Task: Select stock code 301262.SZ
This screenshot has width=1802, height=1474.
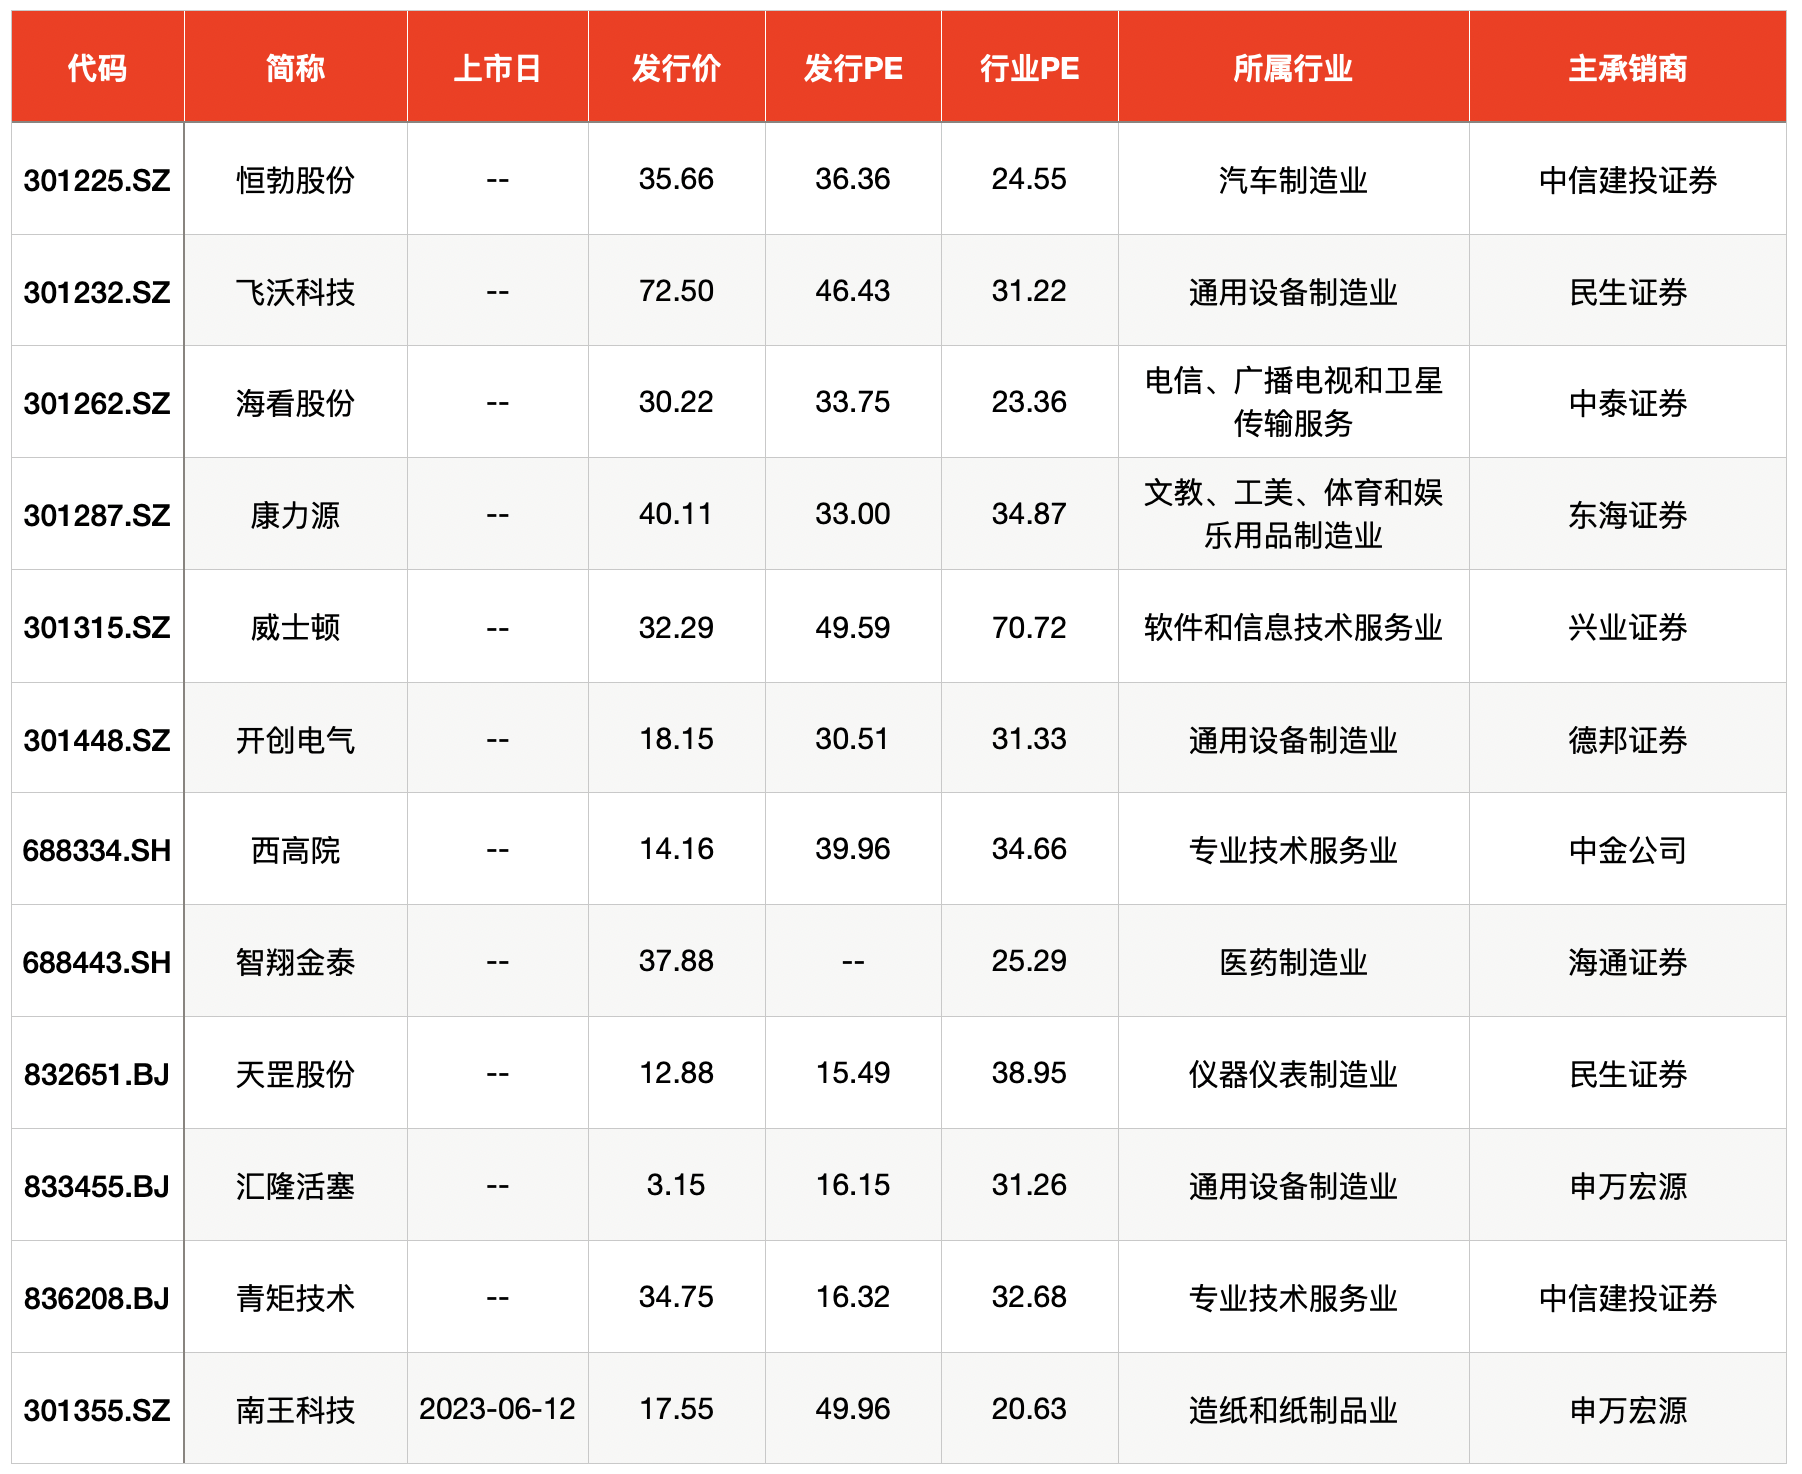Action: tap(97, 403)
